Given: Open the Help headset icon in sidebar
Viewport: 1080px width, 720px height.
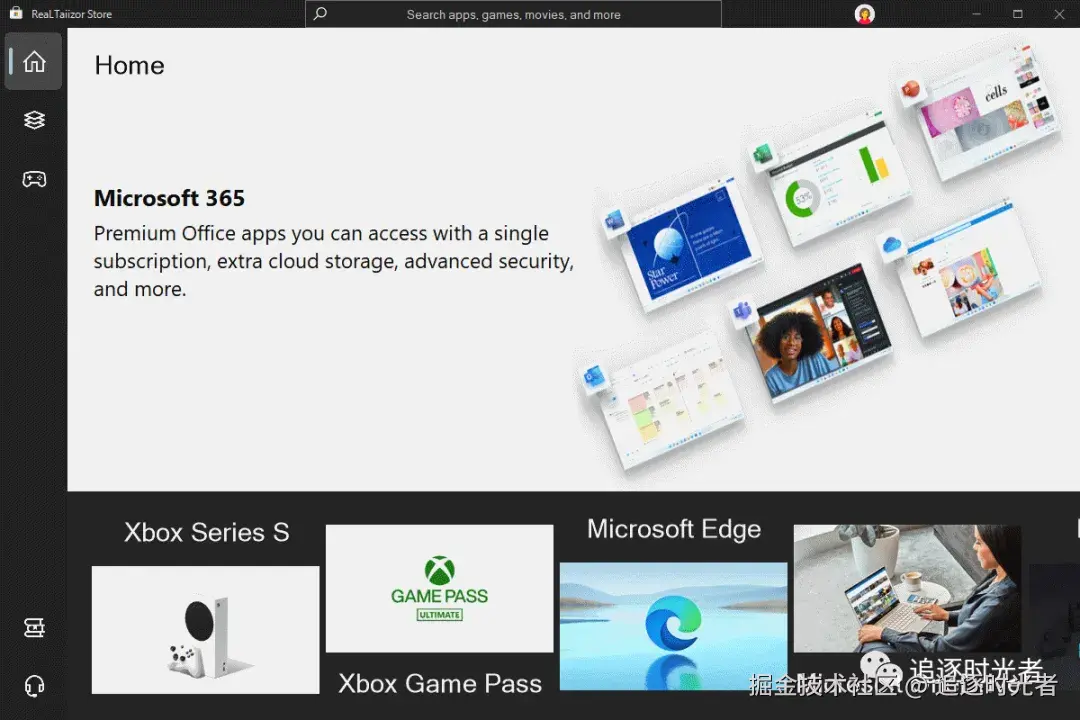Looking at the screenshot, I should click(34, 686).
